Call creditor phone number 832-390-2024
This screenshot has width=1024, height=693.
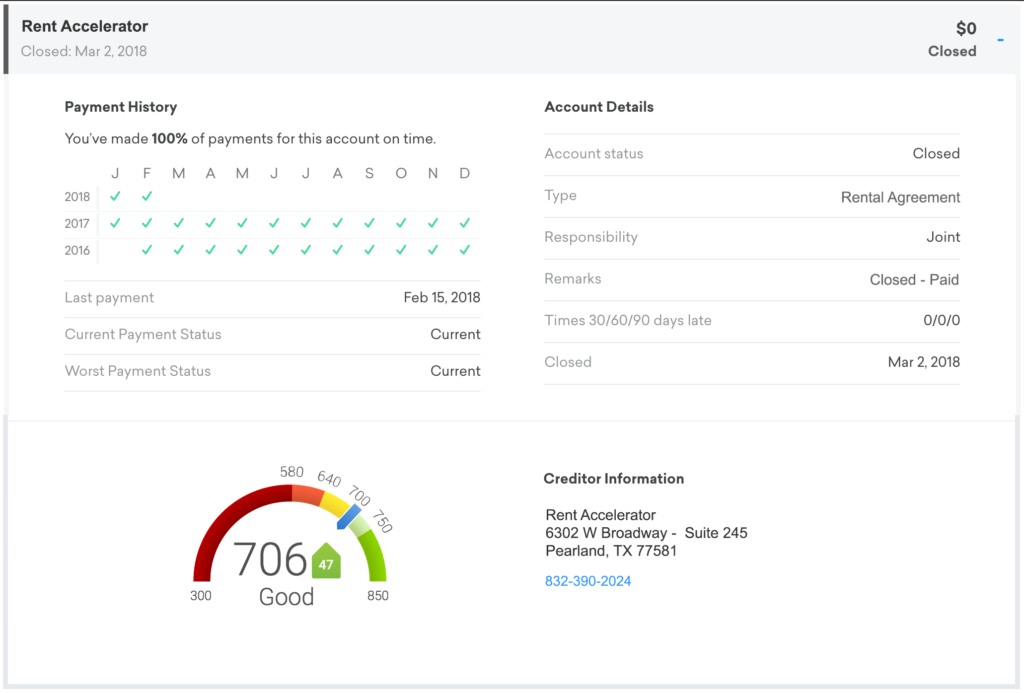pyautogui.click(x=588, y=581)
